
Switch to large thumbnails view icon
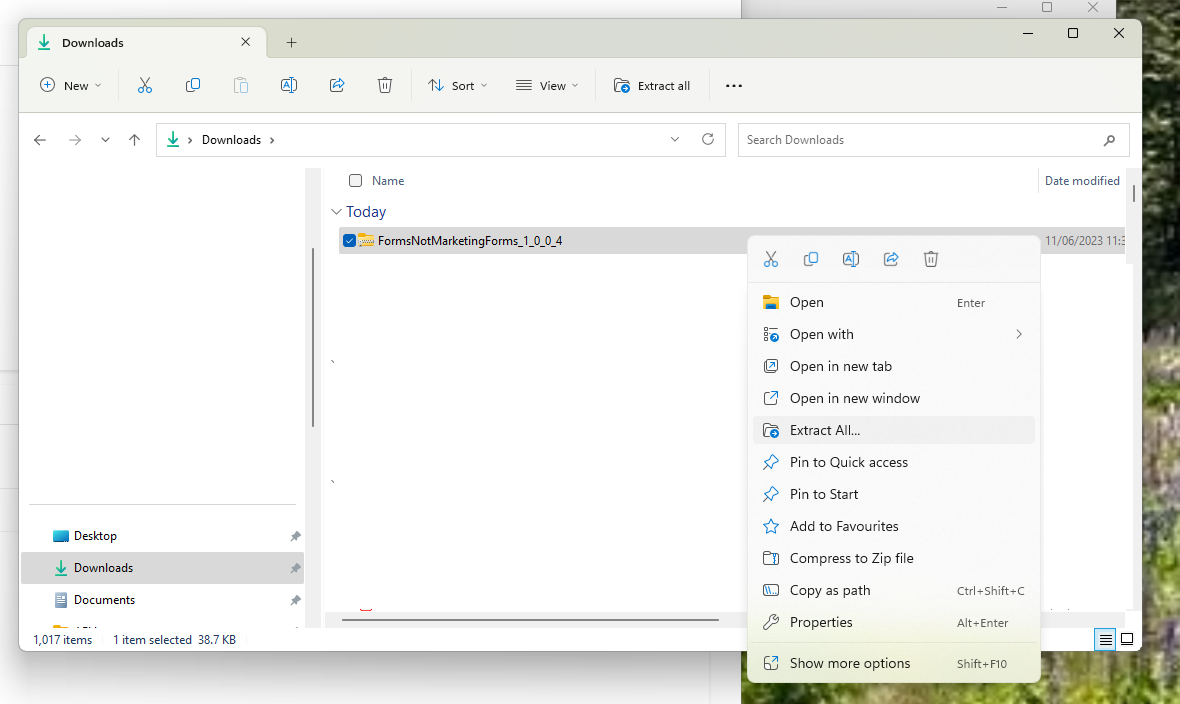(x=1127, y=639)
